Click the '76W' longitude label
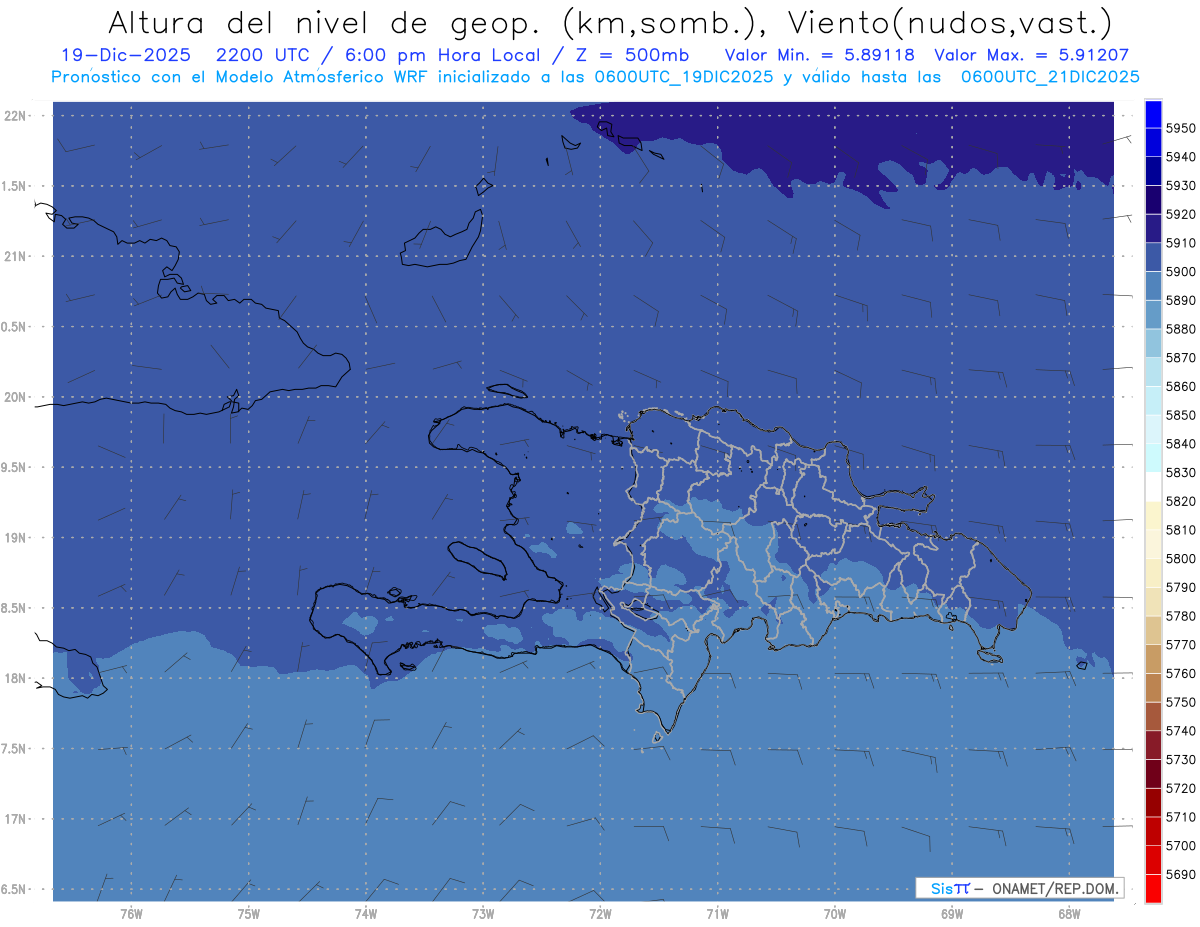Screen dimensions: 1200x927 click(131, 914)
